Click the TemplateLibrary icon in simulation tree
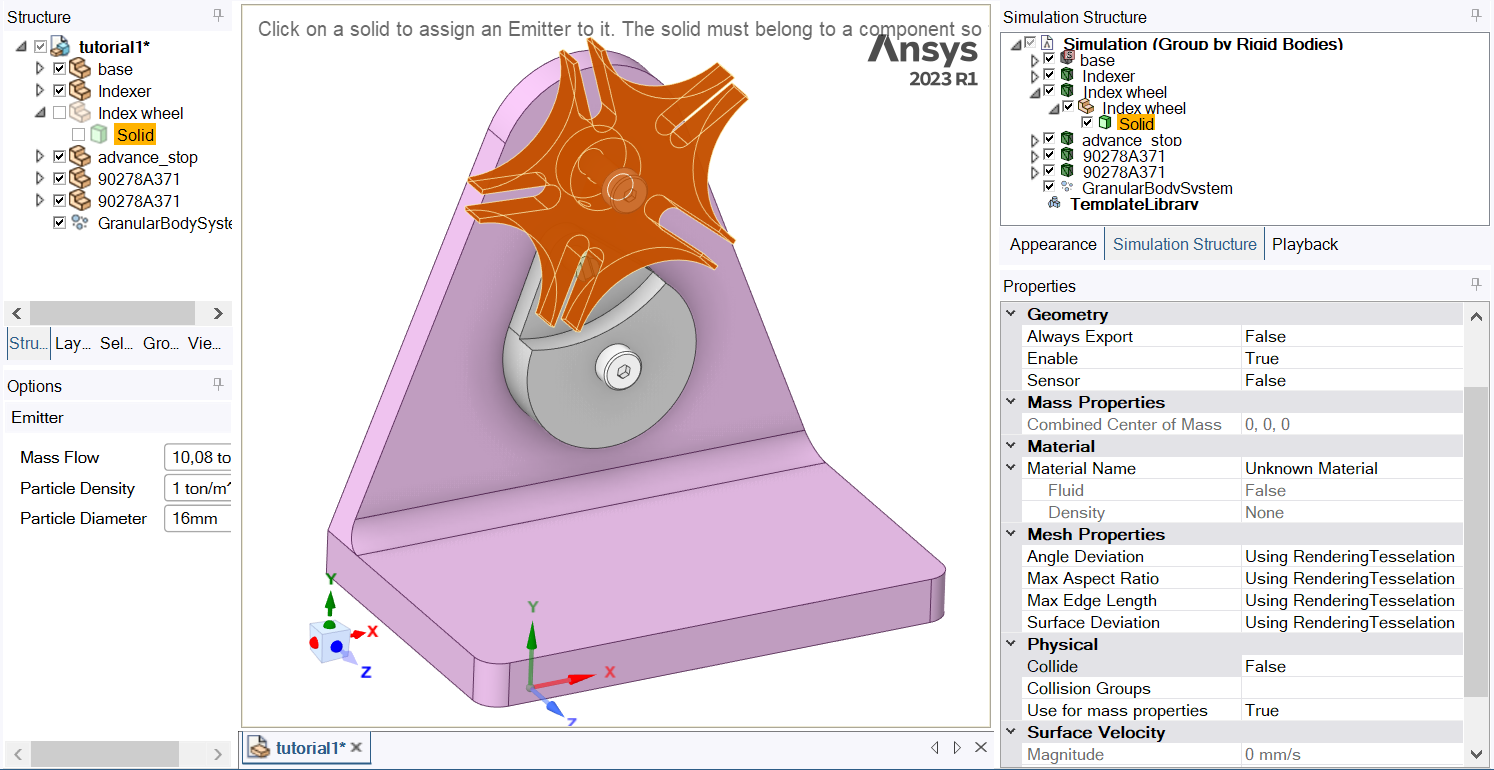Screen dimensions: 1494x770 [x=1055, y=204]
